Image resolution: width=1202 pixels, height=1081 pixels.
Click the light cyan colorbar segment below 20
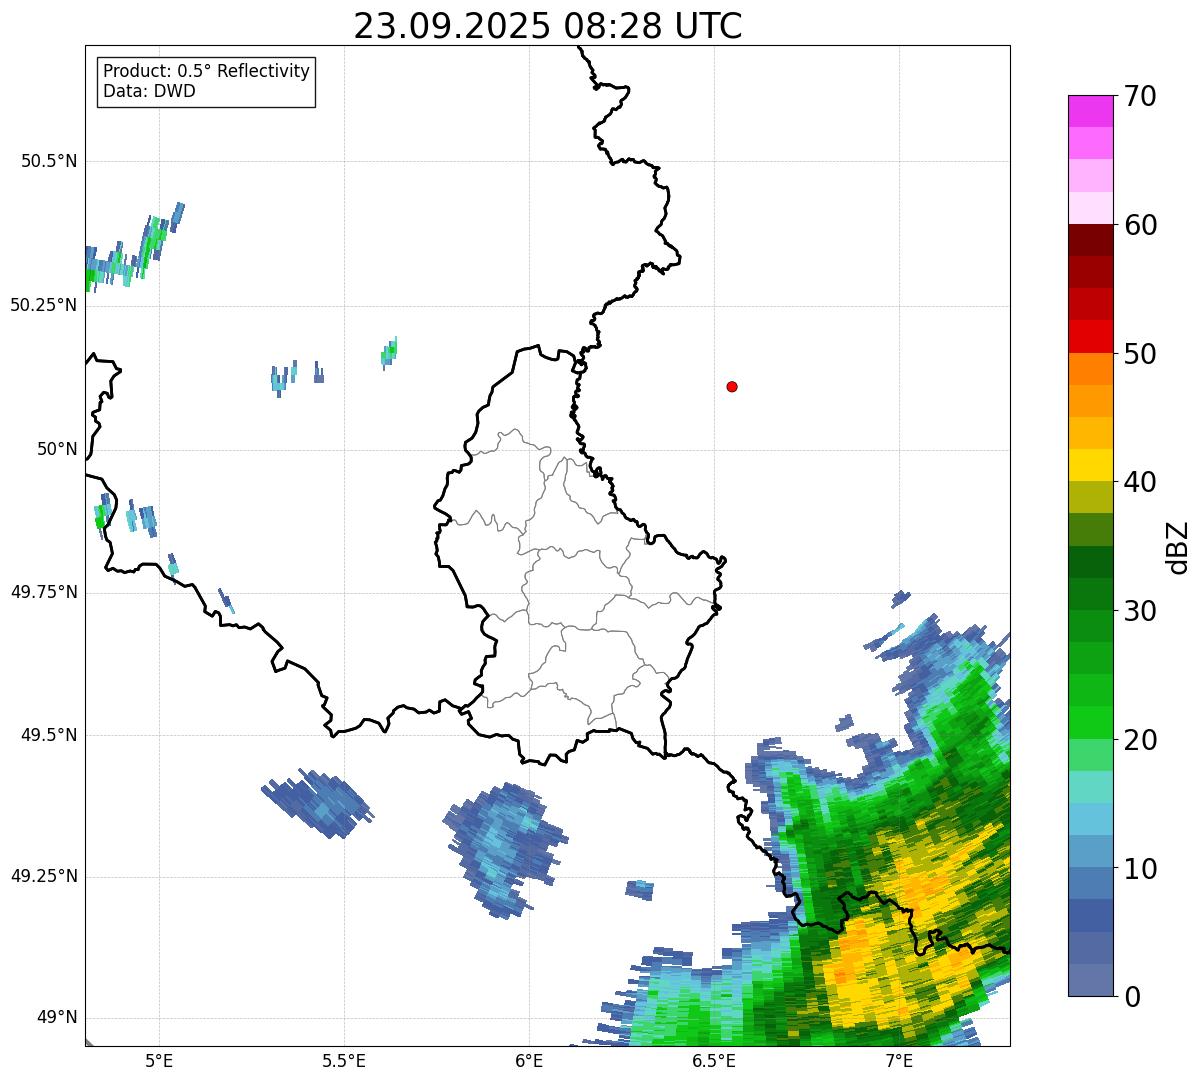pos(1090,787)
